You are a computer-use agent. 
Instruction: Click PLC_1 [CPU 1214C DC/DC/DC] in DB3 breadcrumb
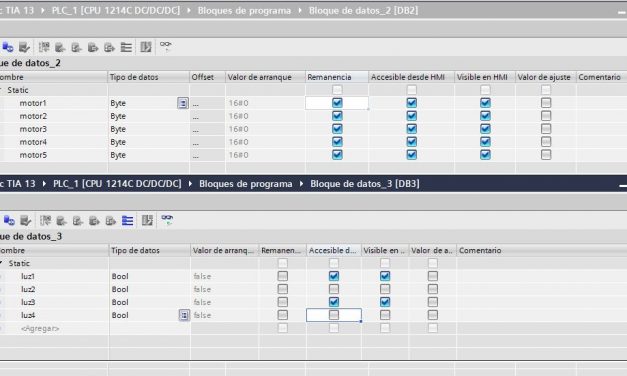pos(117,184)
